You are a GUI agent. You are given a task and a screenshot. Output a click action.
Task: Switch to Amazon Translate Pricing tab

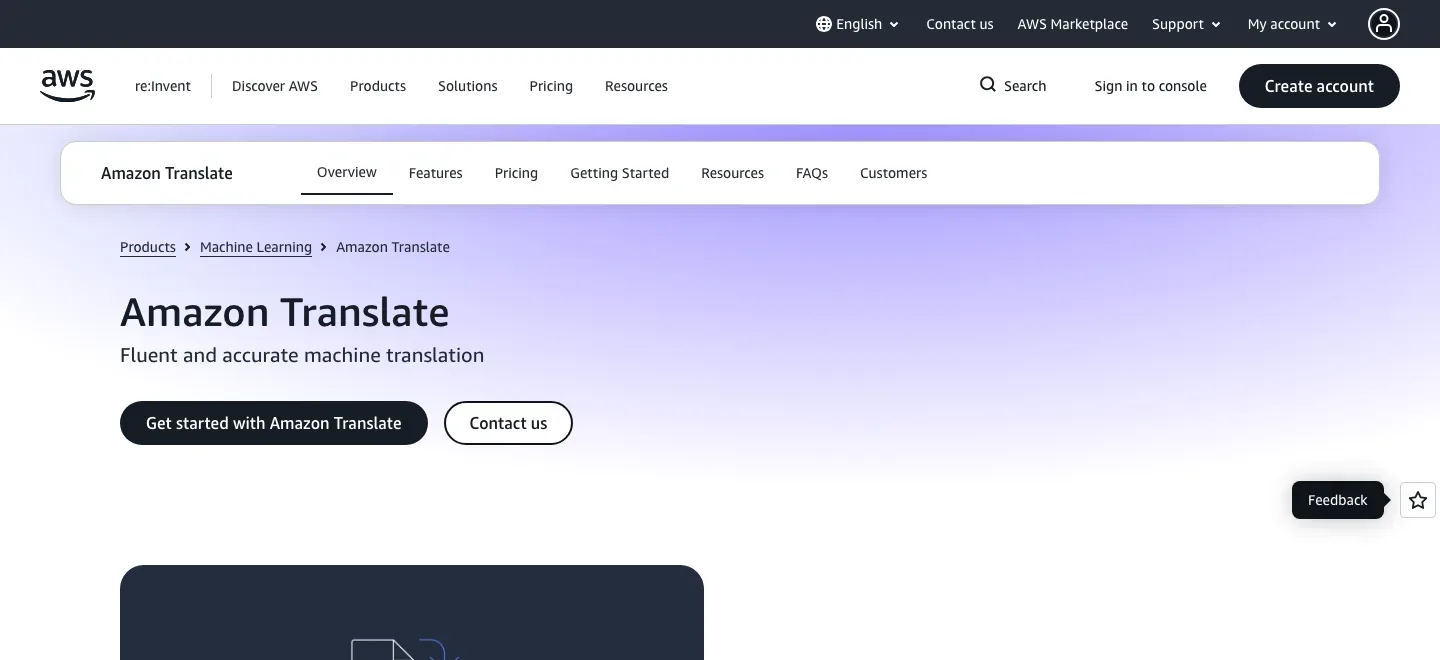coord(516,173)
